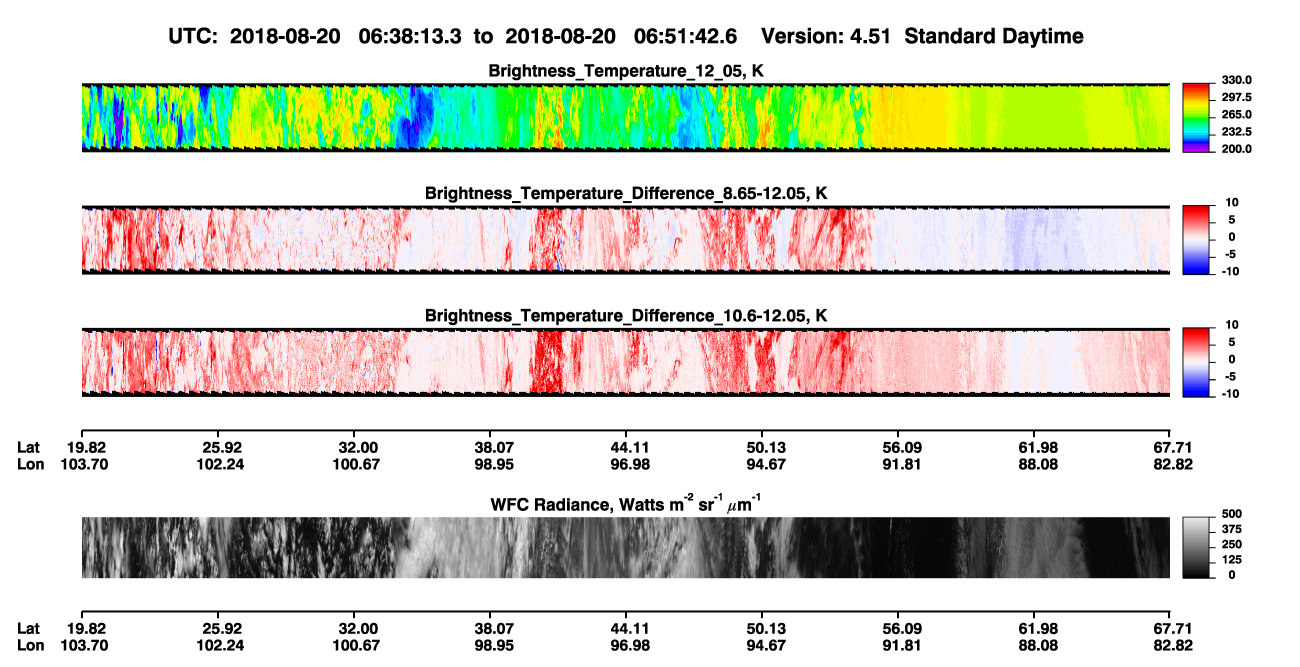Click longitude 98.95 beneath the WFC Radiance strip
Viewport: 1300px width, 667px height.
[490, 644]
